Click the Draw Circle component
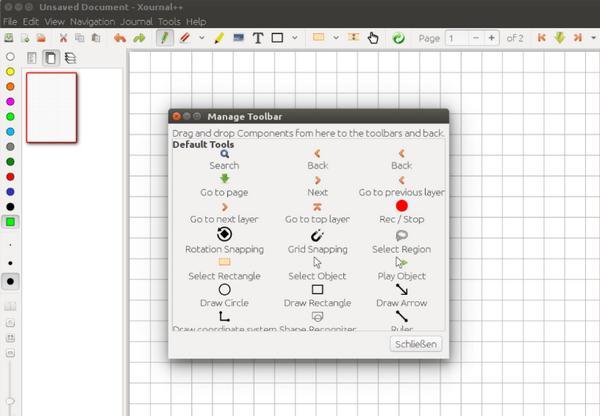Screen dimensions: 600x416 pyautogui.click(x=224, y=295)
